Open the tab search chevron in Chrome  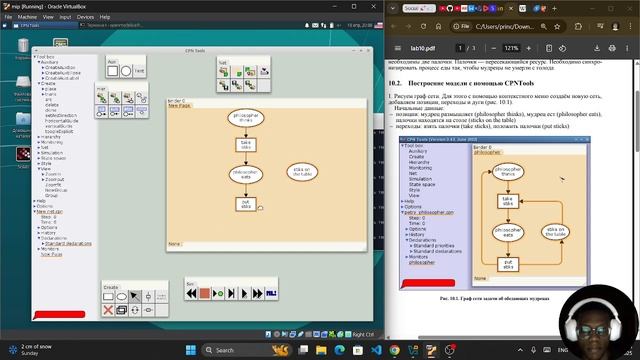pyautogui.click(x=393, y=8)
